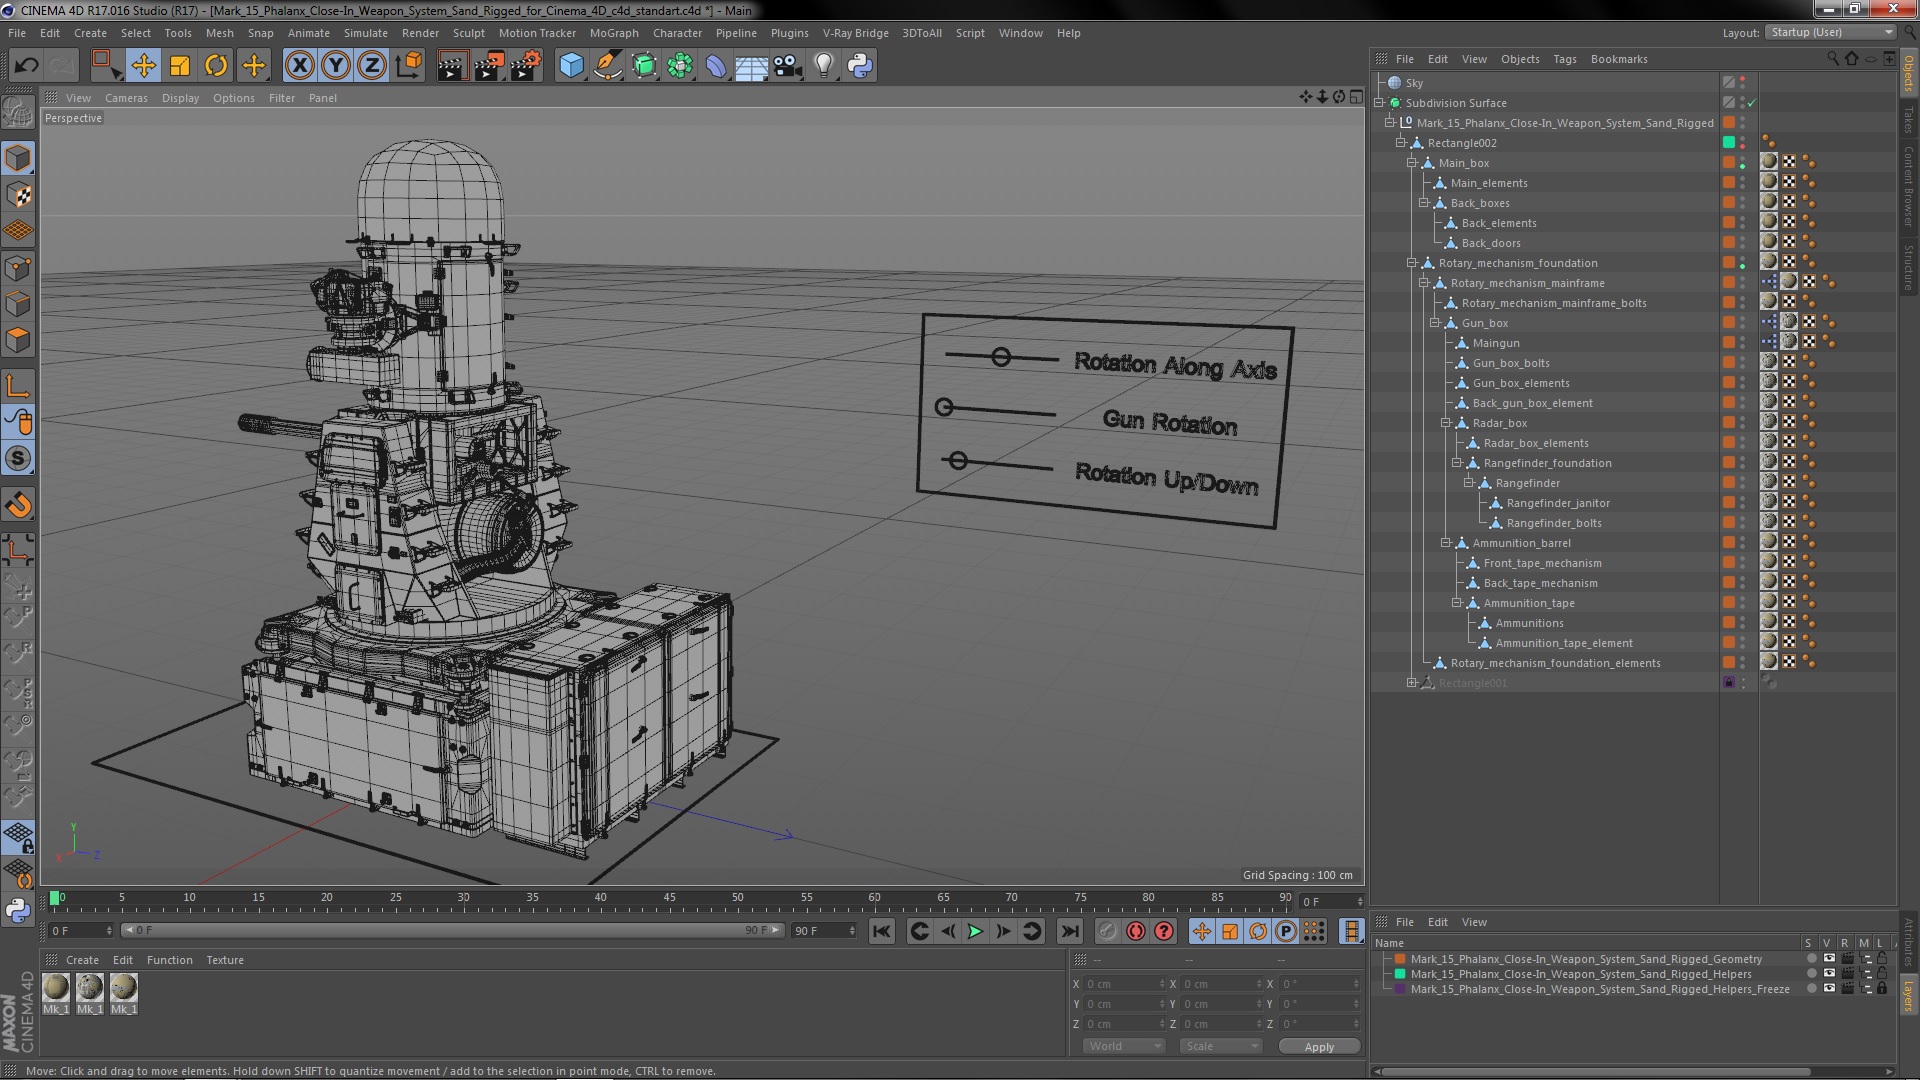
Task: Open Edit Render Settings icon
Action: pos(525,66)
